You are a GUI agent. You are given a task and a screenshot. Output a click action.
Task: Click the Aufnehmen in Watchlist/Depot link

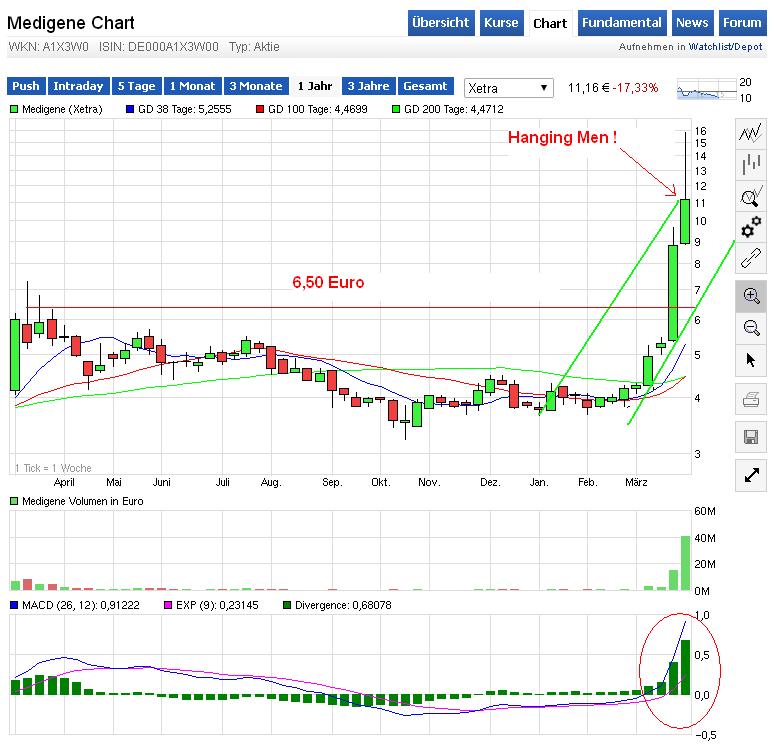(x=690, y=47)
